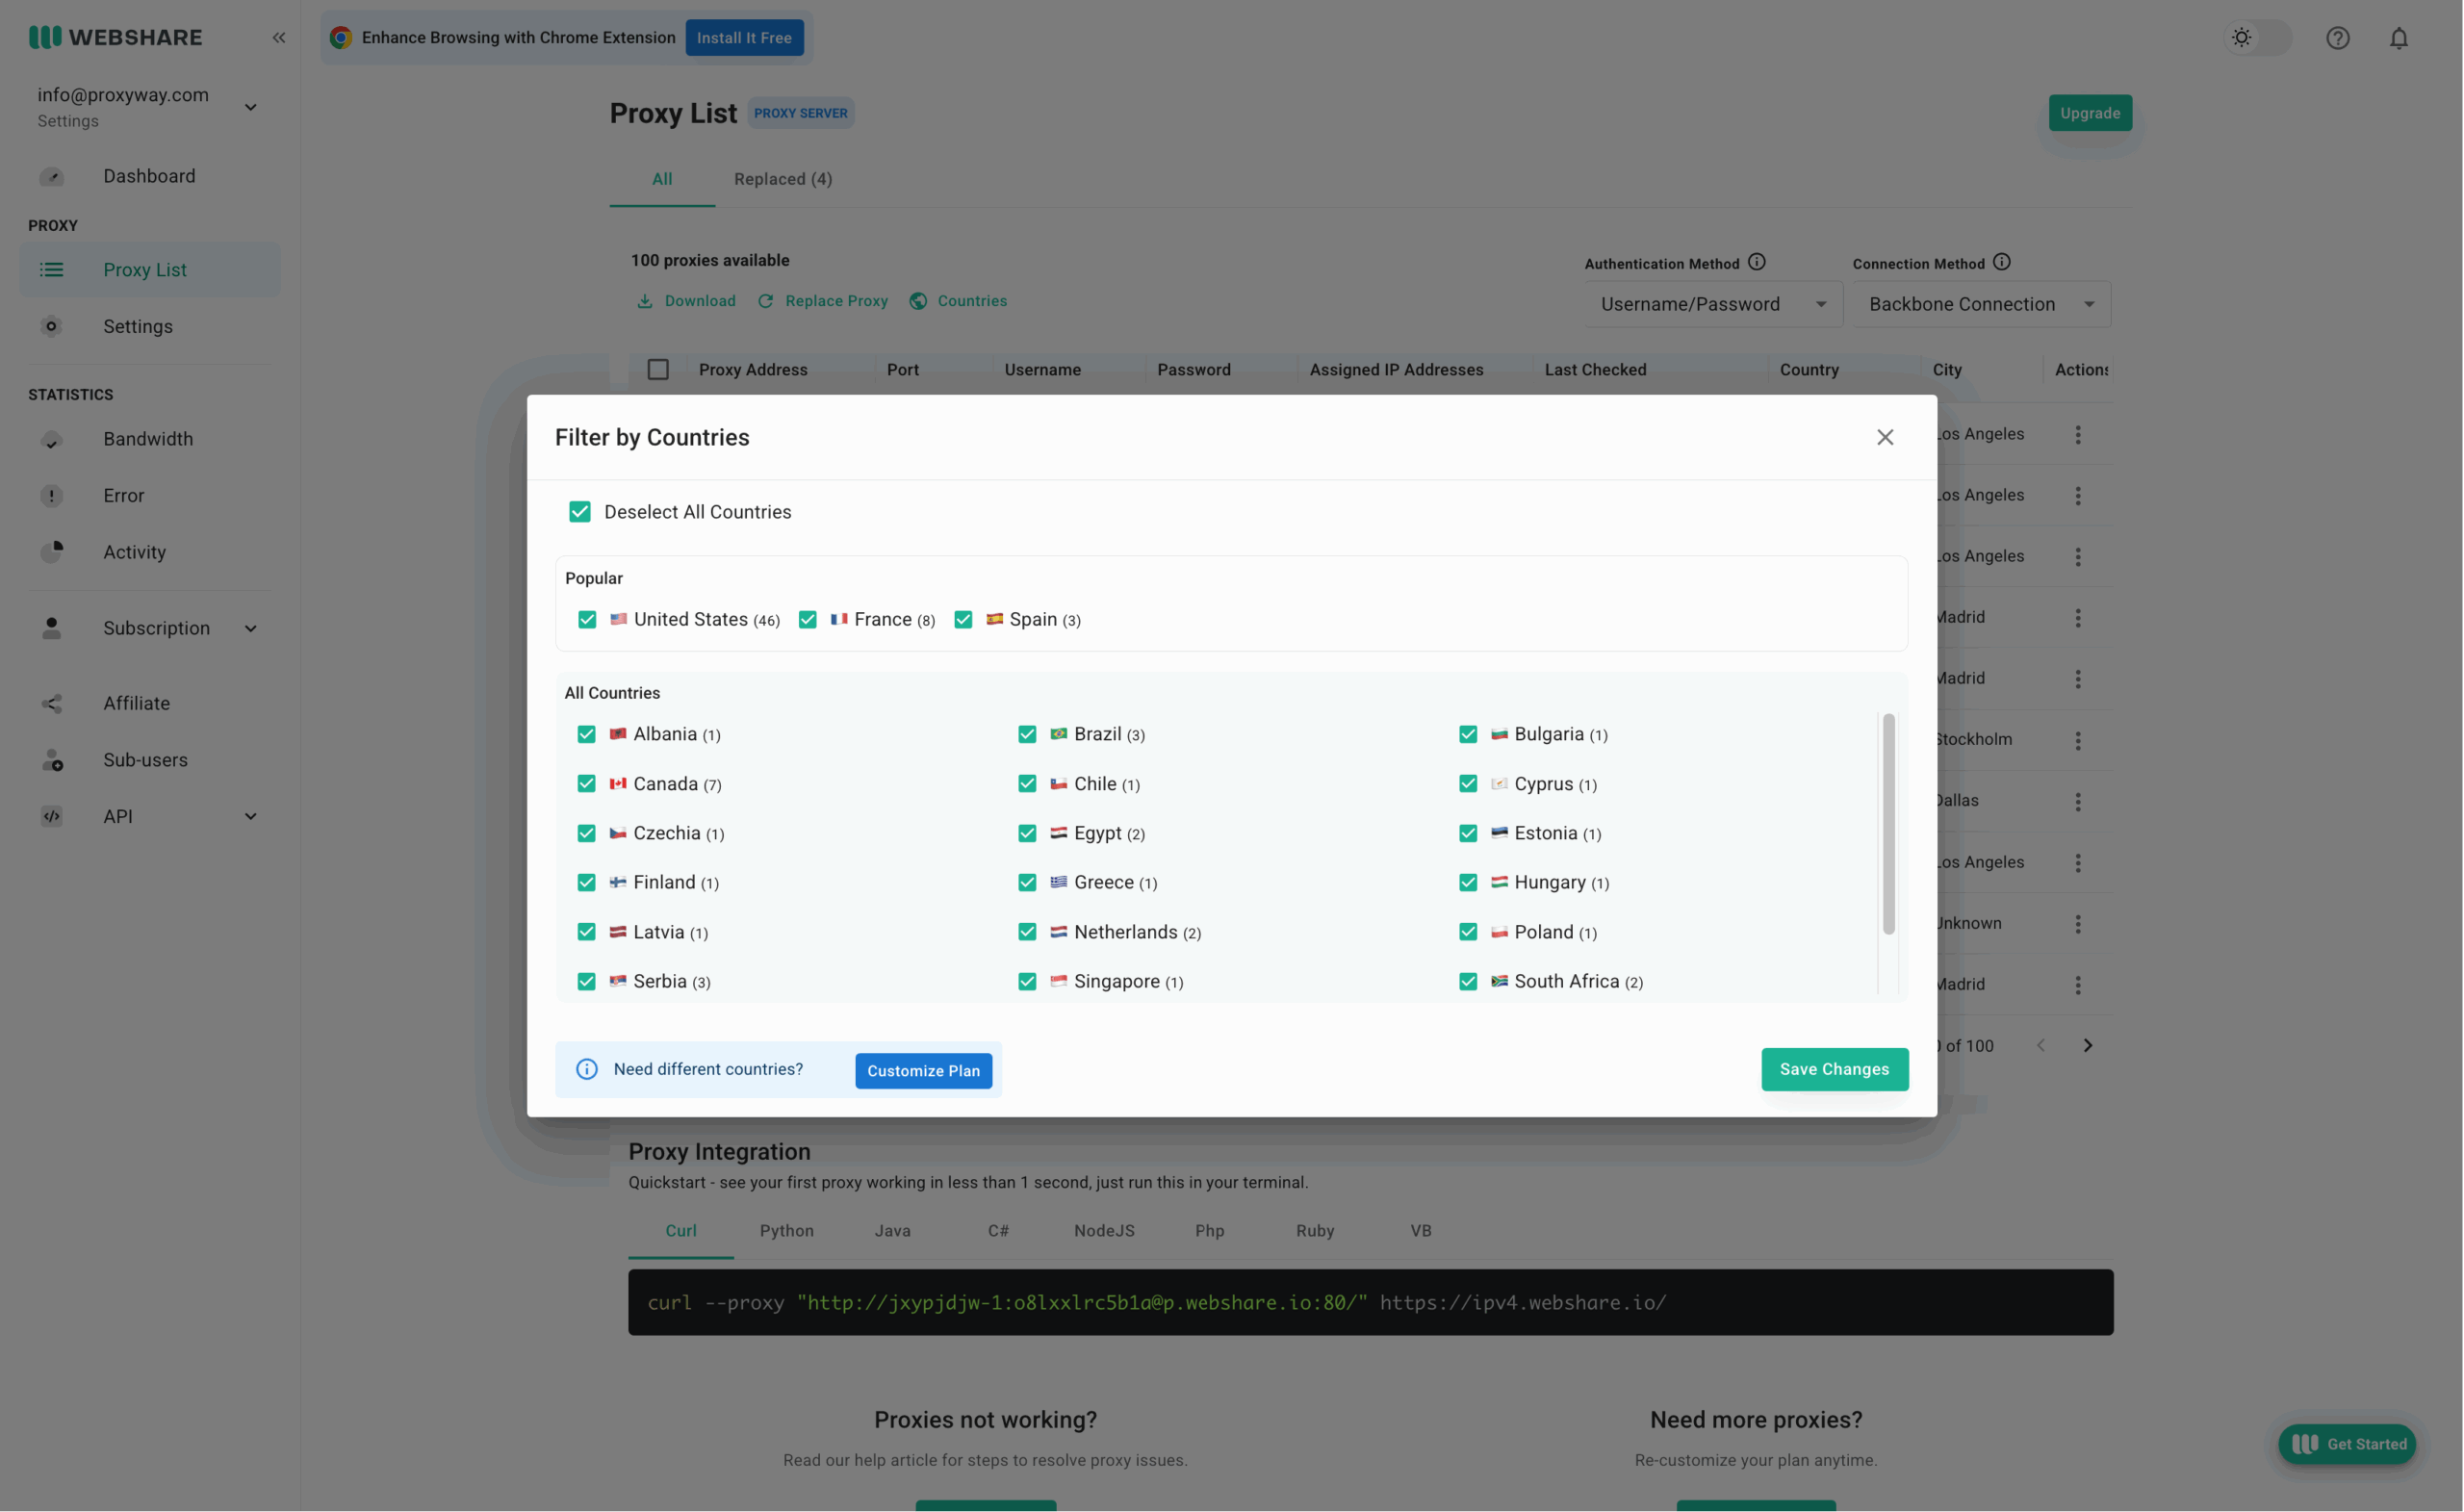Click the Affiliate share icon
The height and width of the screenshot is (1512, 2464).
point(52,704)
